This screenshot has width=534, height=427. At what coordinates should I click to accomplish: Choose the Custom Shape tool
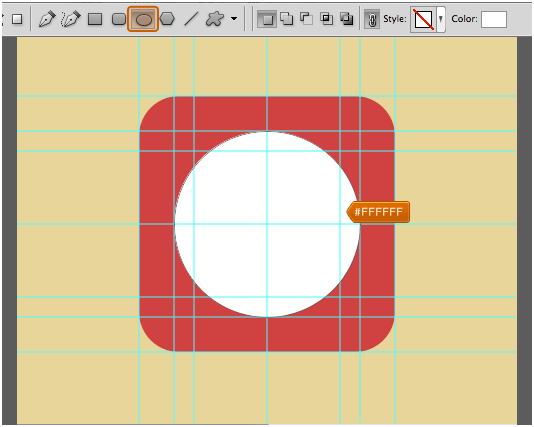tap(215, 19)
